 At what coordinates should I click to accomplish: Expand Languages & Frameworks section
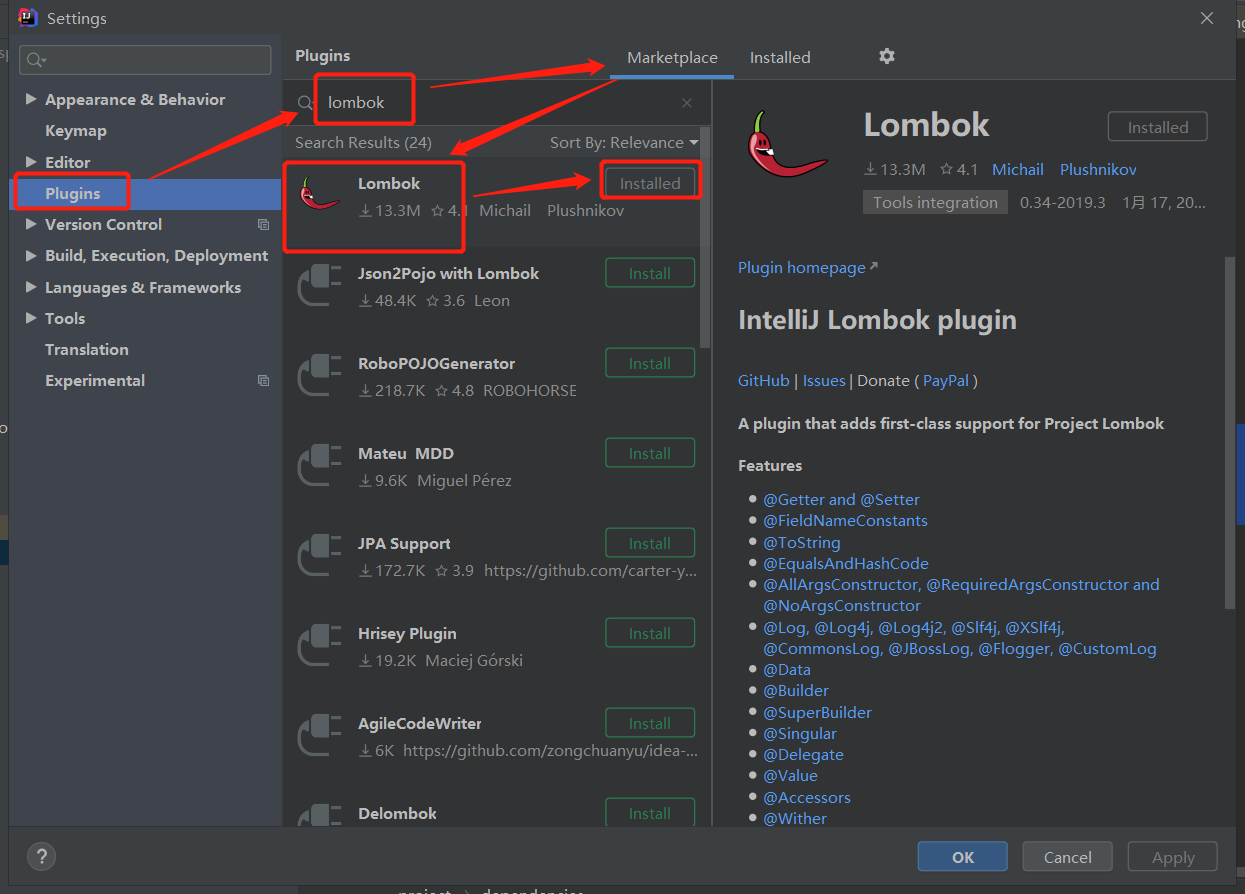(31, 287)
